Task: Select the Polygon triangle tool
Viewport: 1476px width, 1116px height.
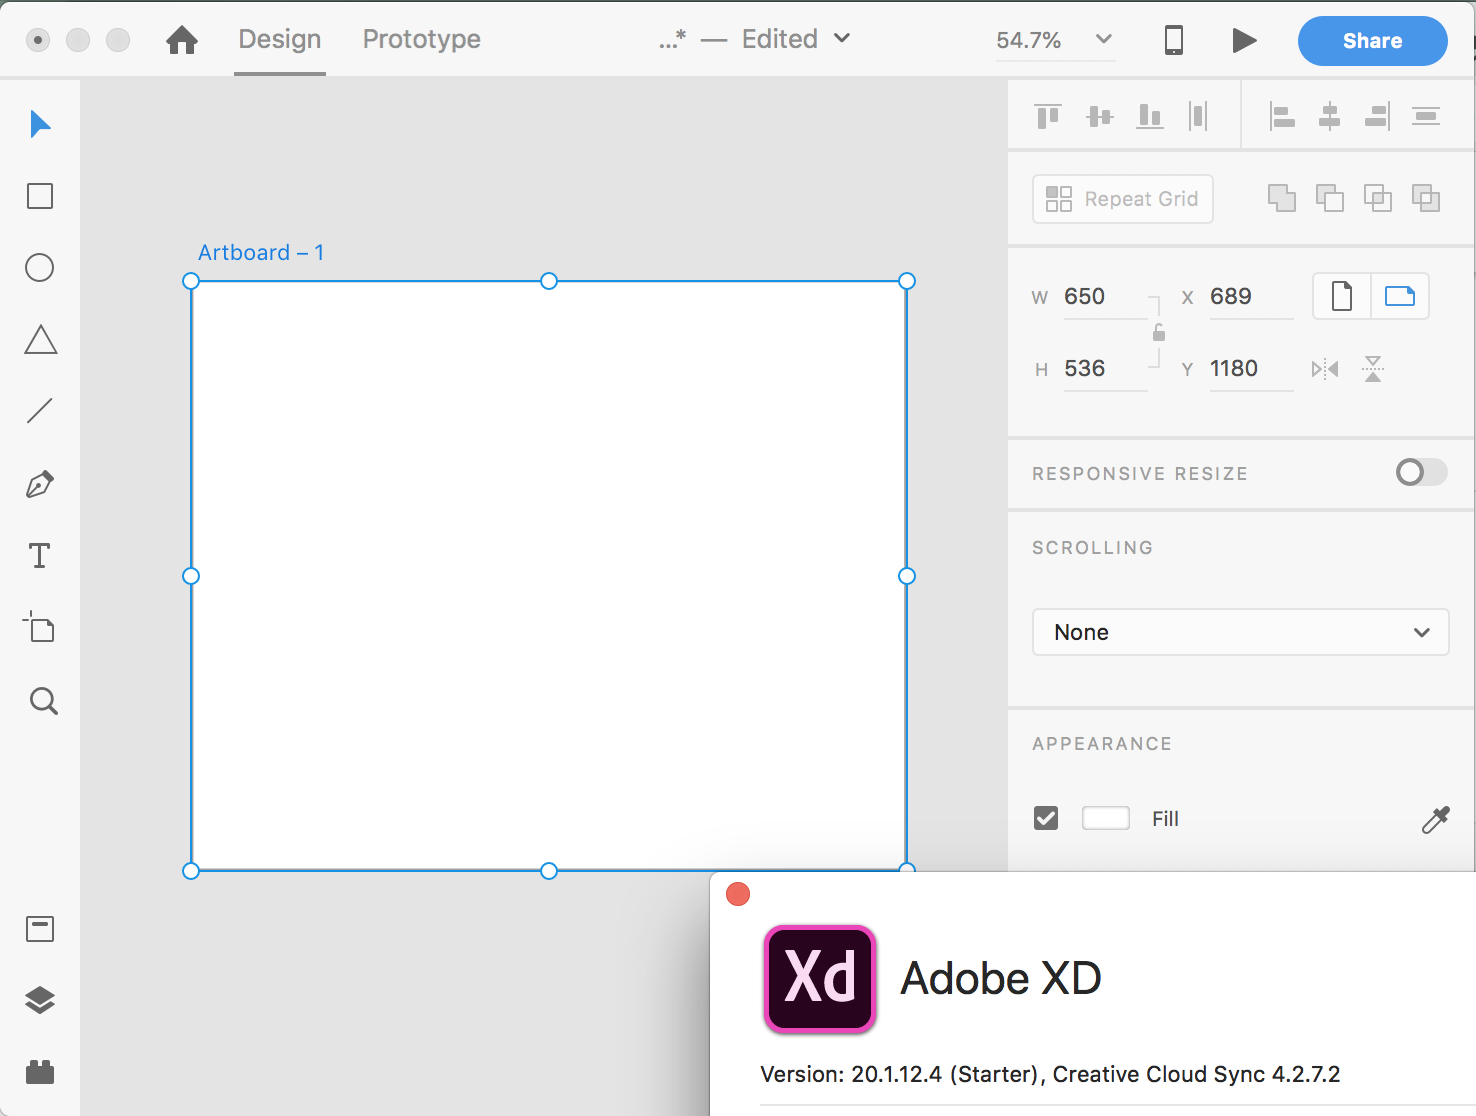Action: (x=40, y=340)
